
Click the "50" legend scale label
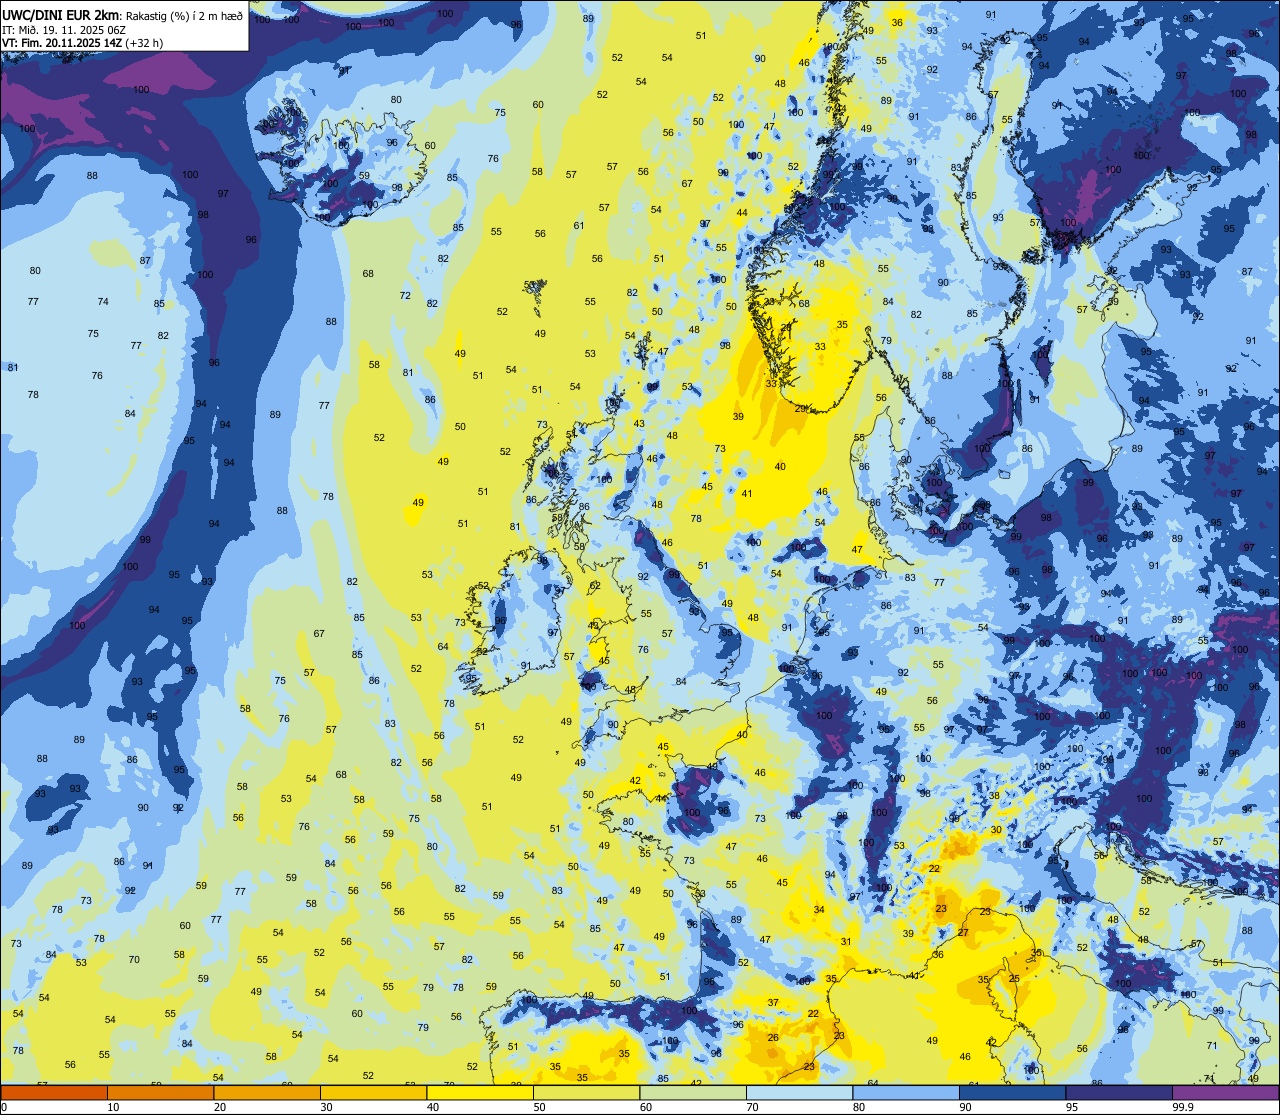point(540,1106)
